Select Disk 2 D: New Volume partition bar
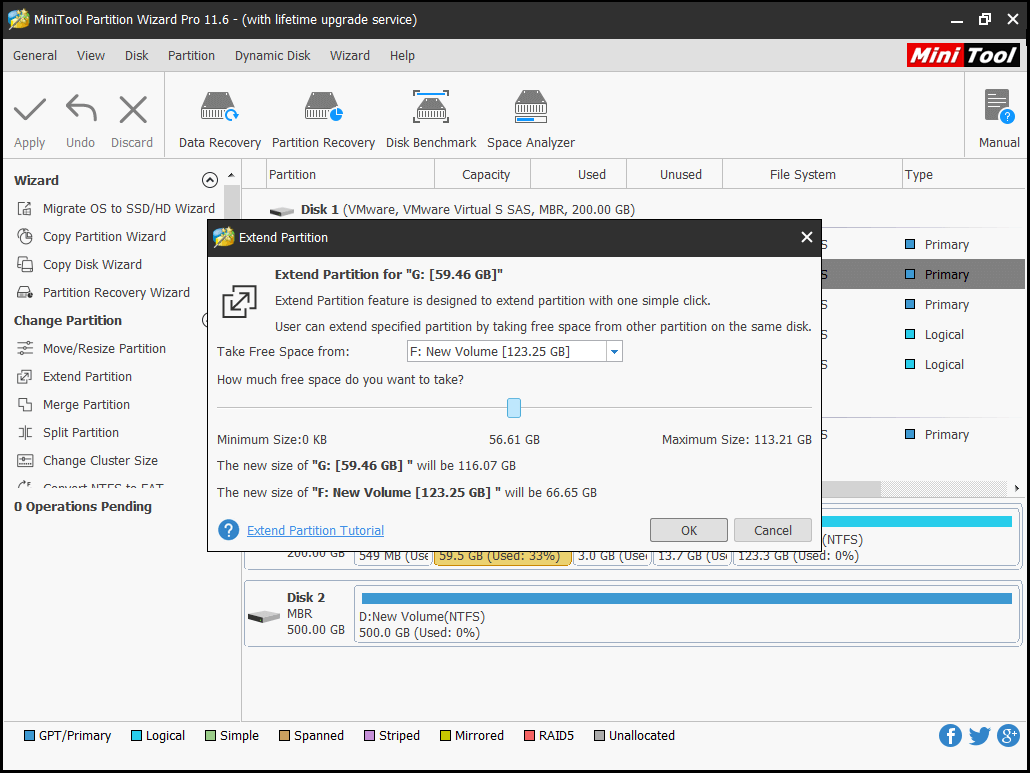This screenshot has width=1030, height=773. point(686,614)
